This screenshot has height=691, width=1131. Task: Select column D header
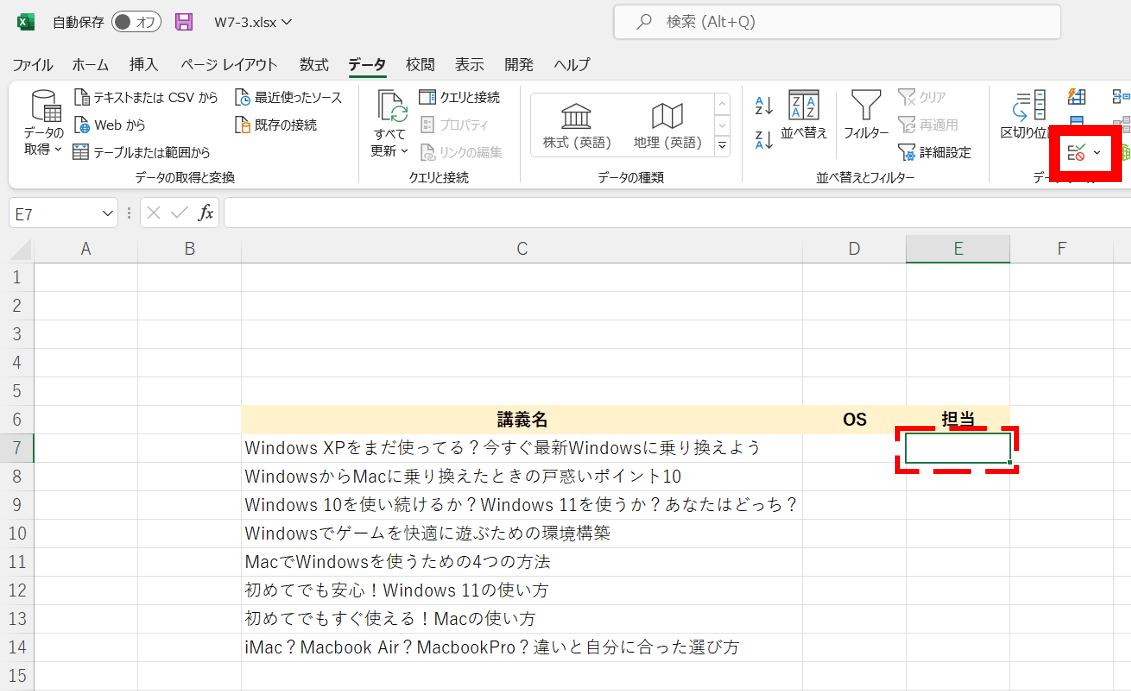[854, 250]
